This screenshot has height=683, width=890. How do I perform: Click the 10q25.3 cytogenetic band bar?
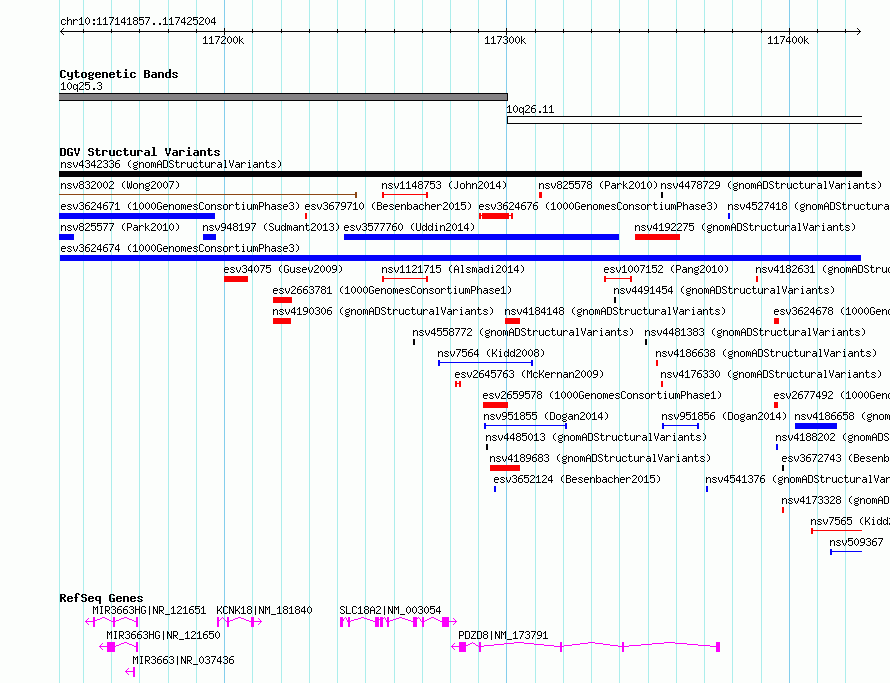click(x=283, y=97)
